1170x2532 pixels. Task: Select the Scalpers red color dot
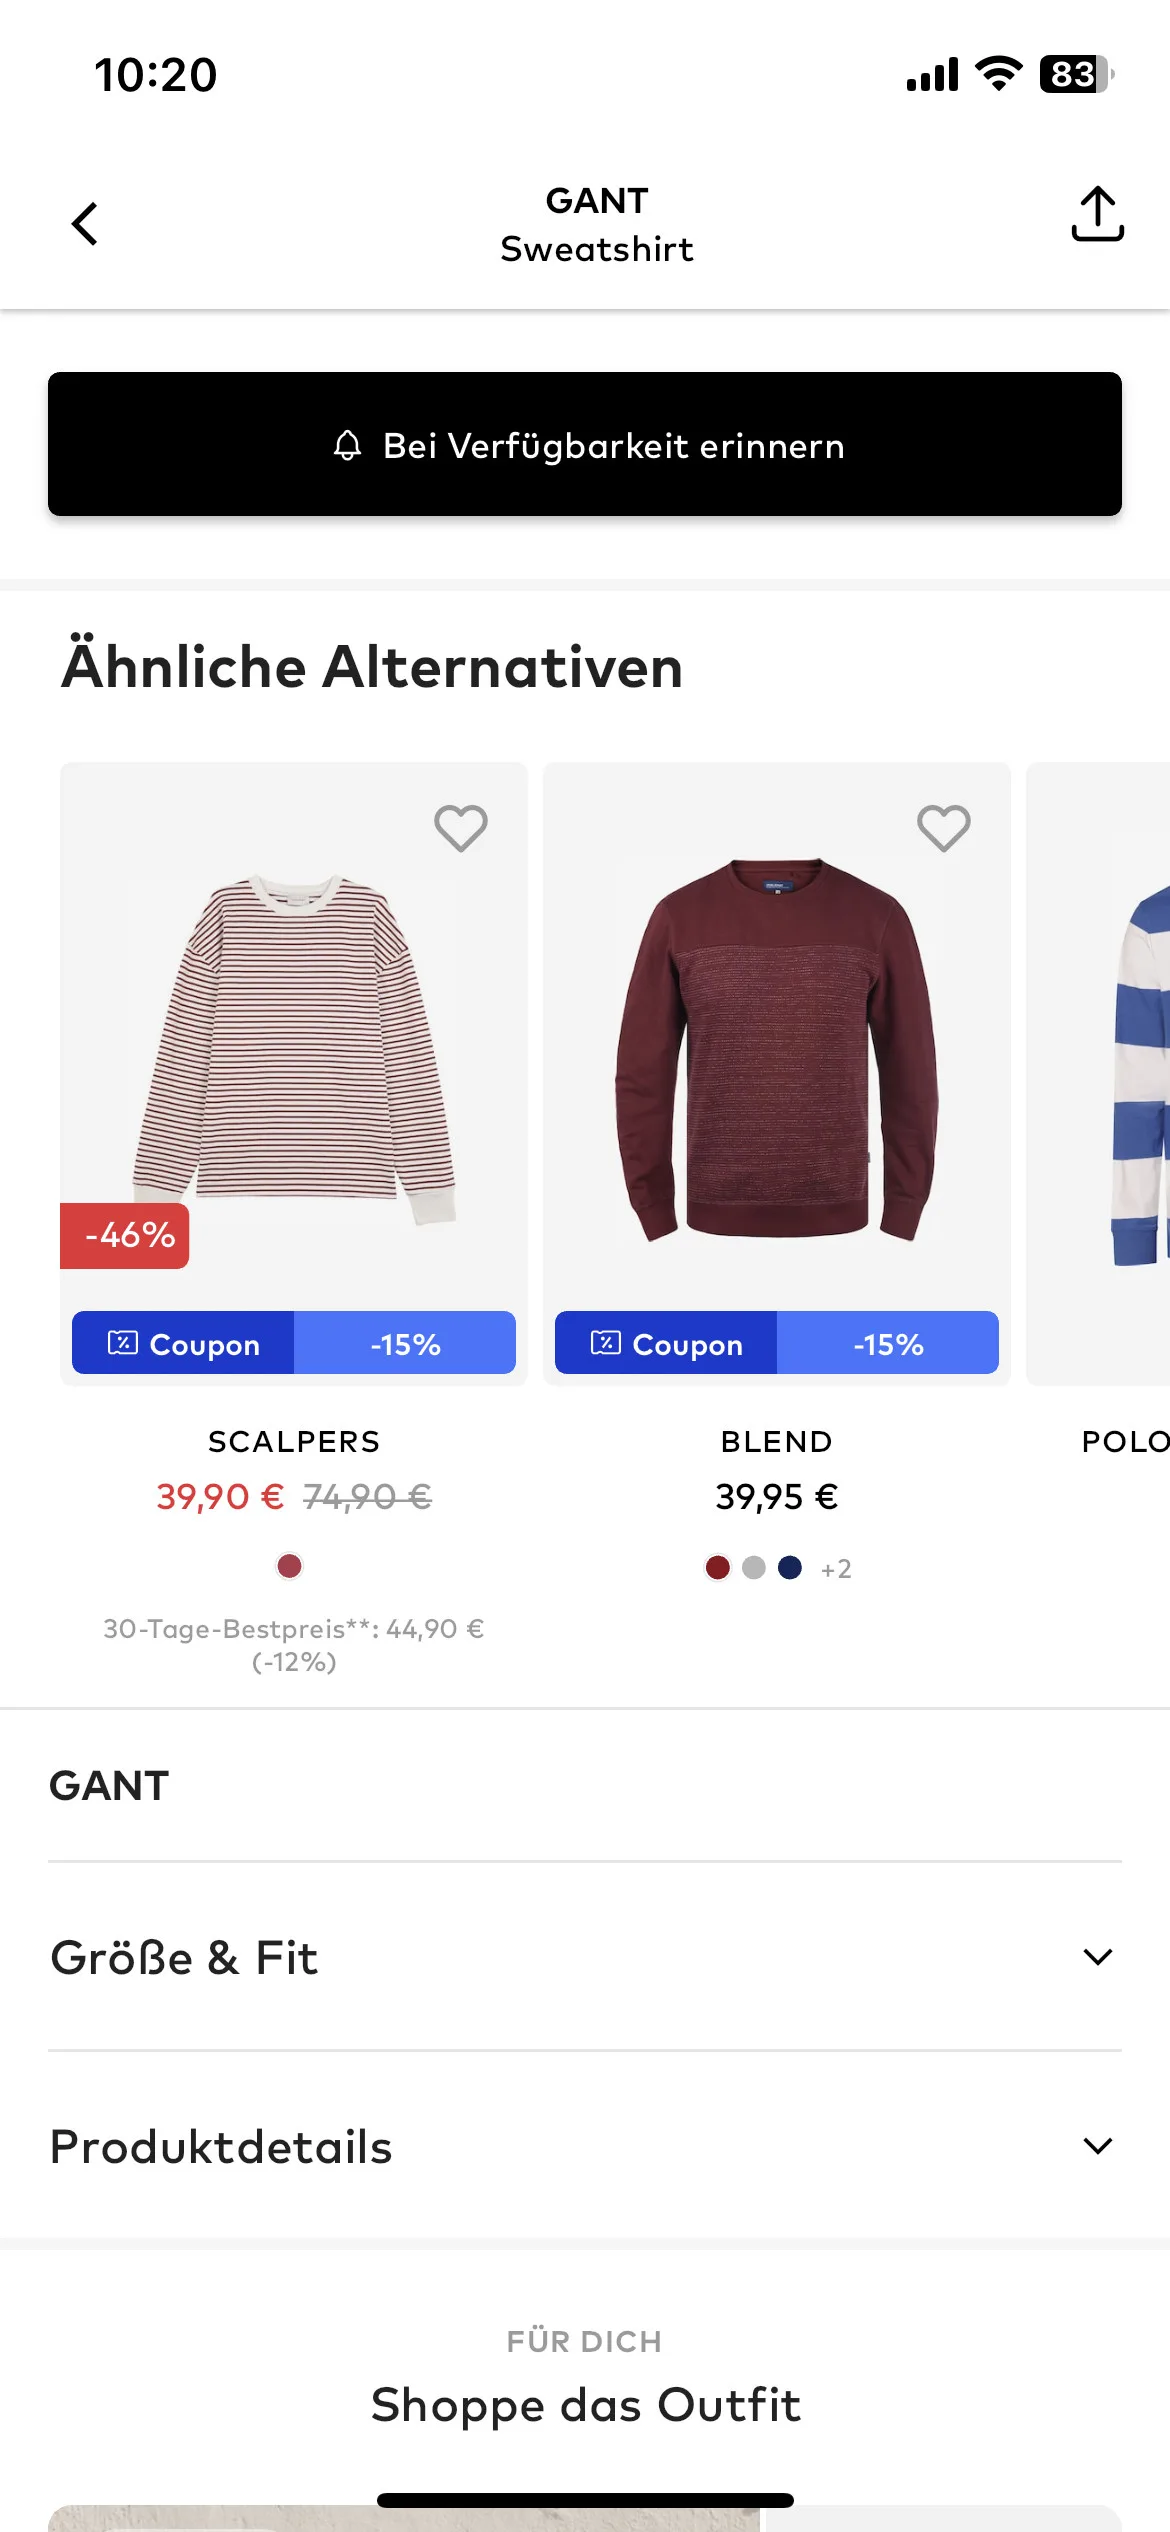[290, 1566]
